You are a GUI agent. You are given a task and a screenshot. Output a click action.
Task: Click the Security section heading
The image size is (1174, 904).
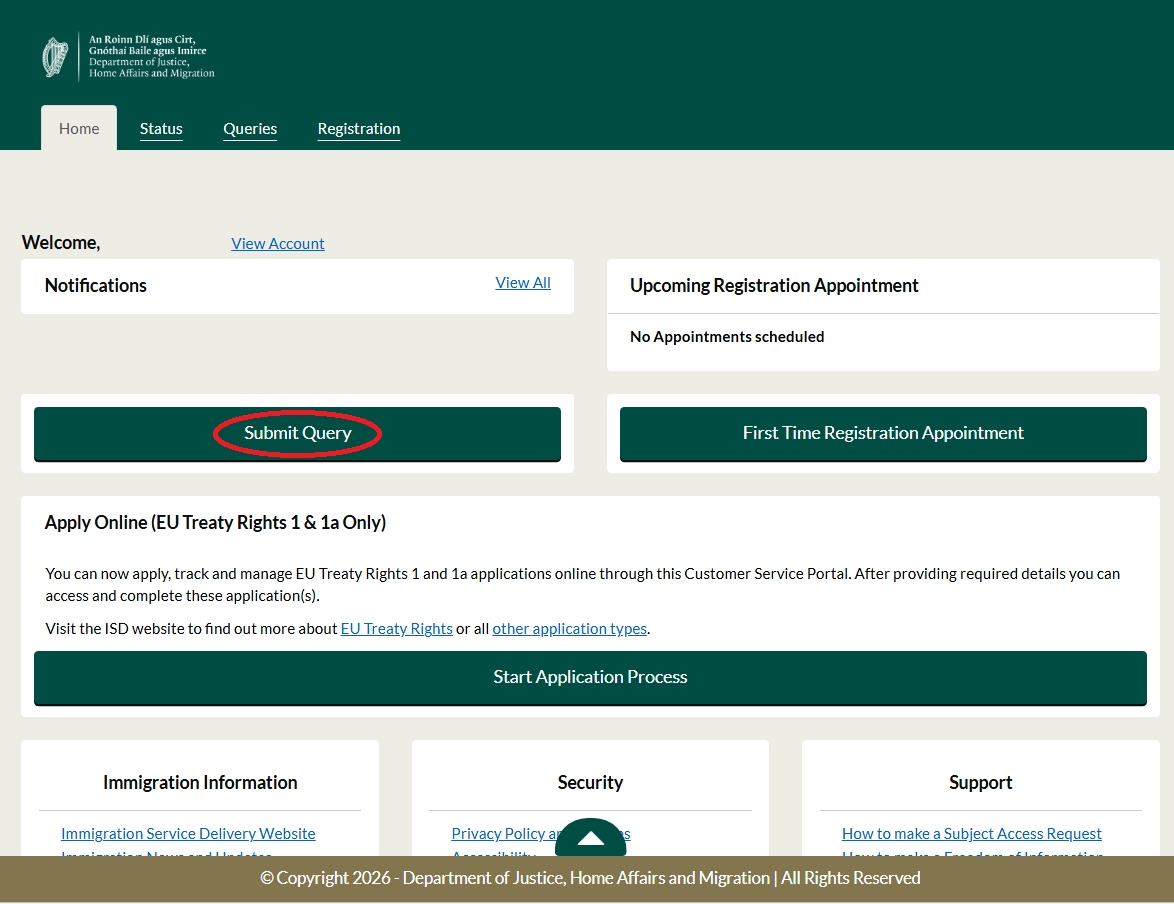(590, 783)
